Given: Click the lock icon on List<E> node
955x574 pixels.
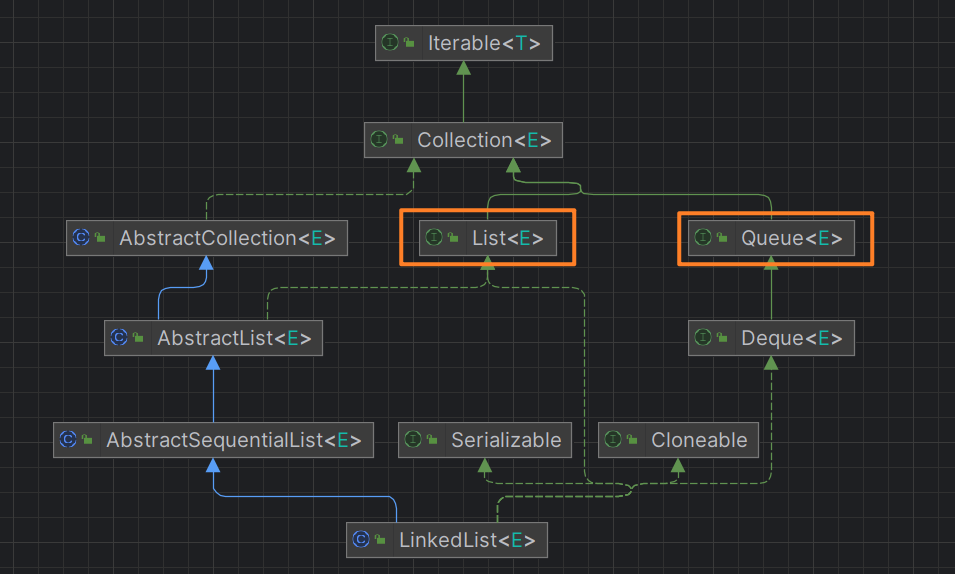Looking at the screenshot, I should (x=453, y=237).
